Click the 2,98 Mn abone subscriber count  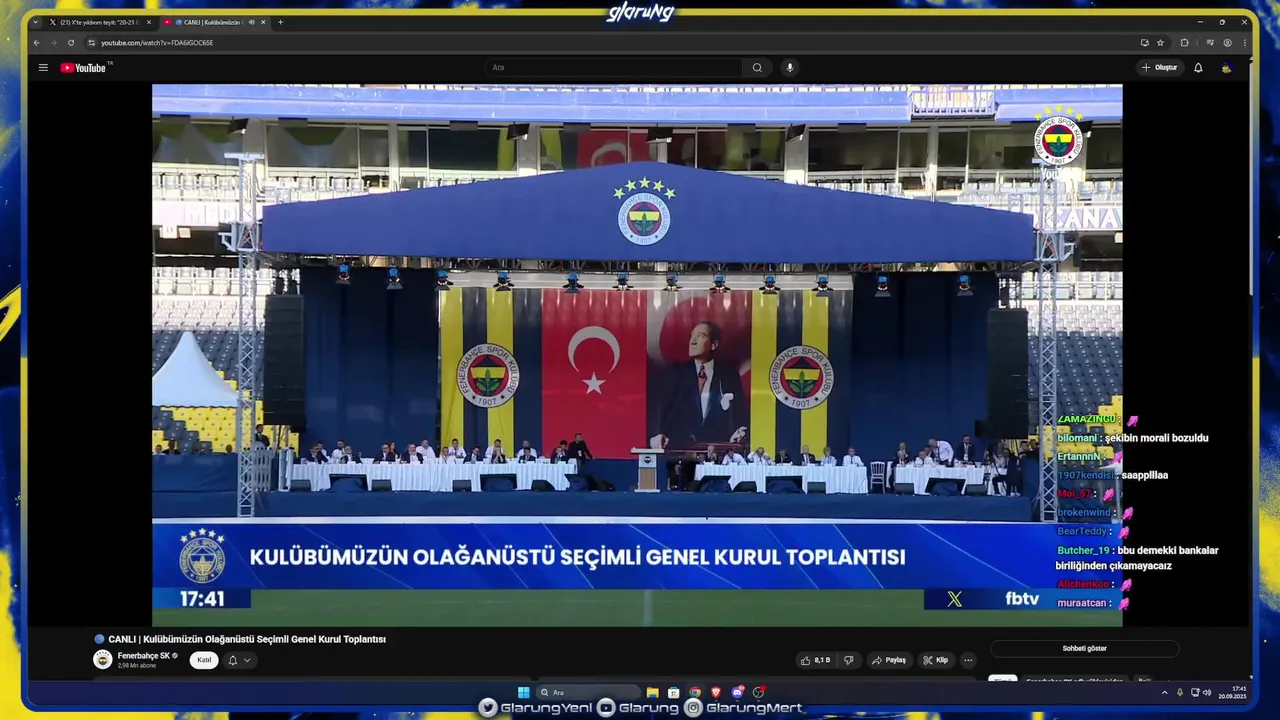point(137,665)
